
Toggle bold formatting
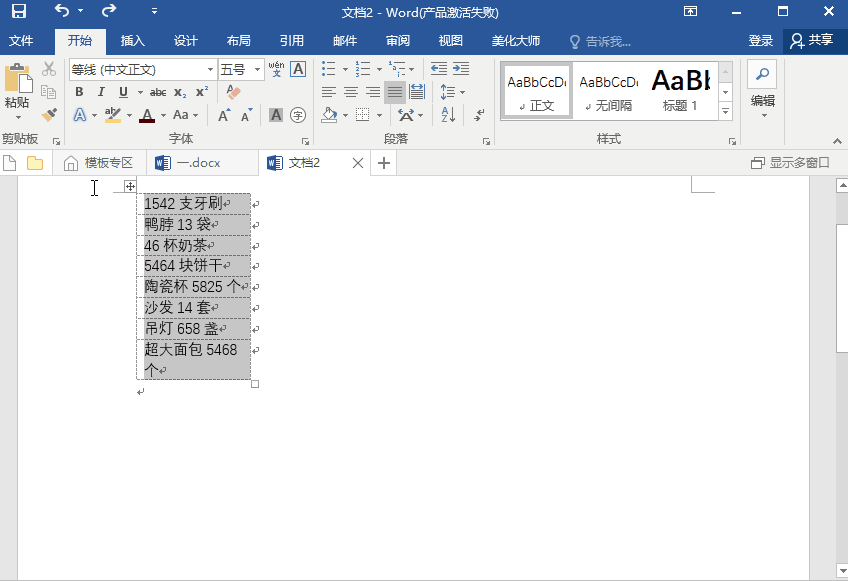79,92
